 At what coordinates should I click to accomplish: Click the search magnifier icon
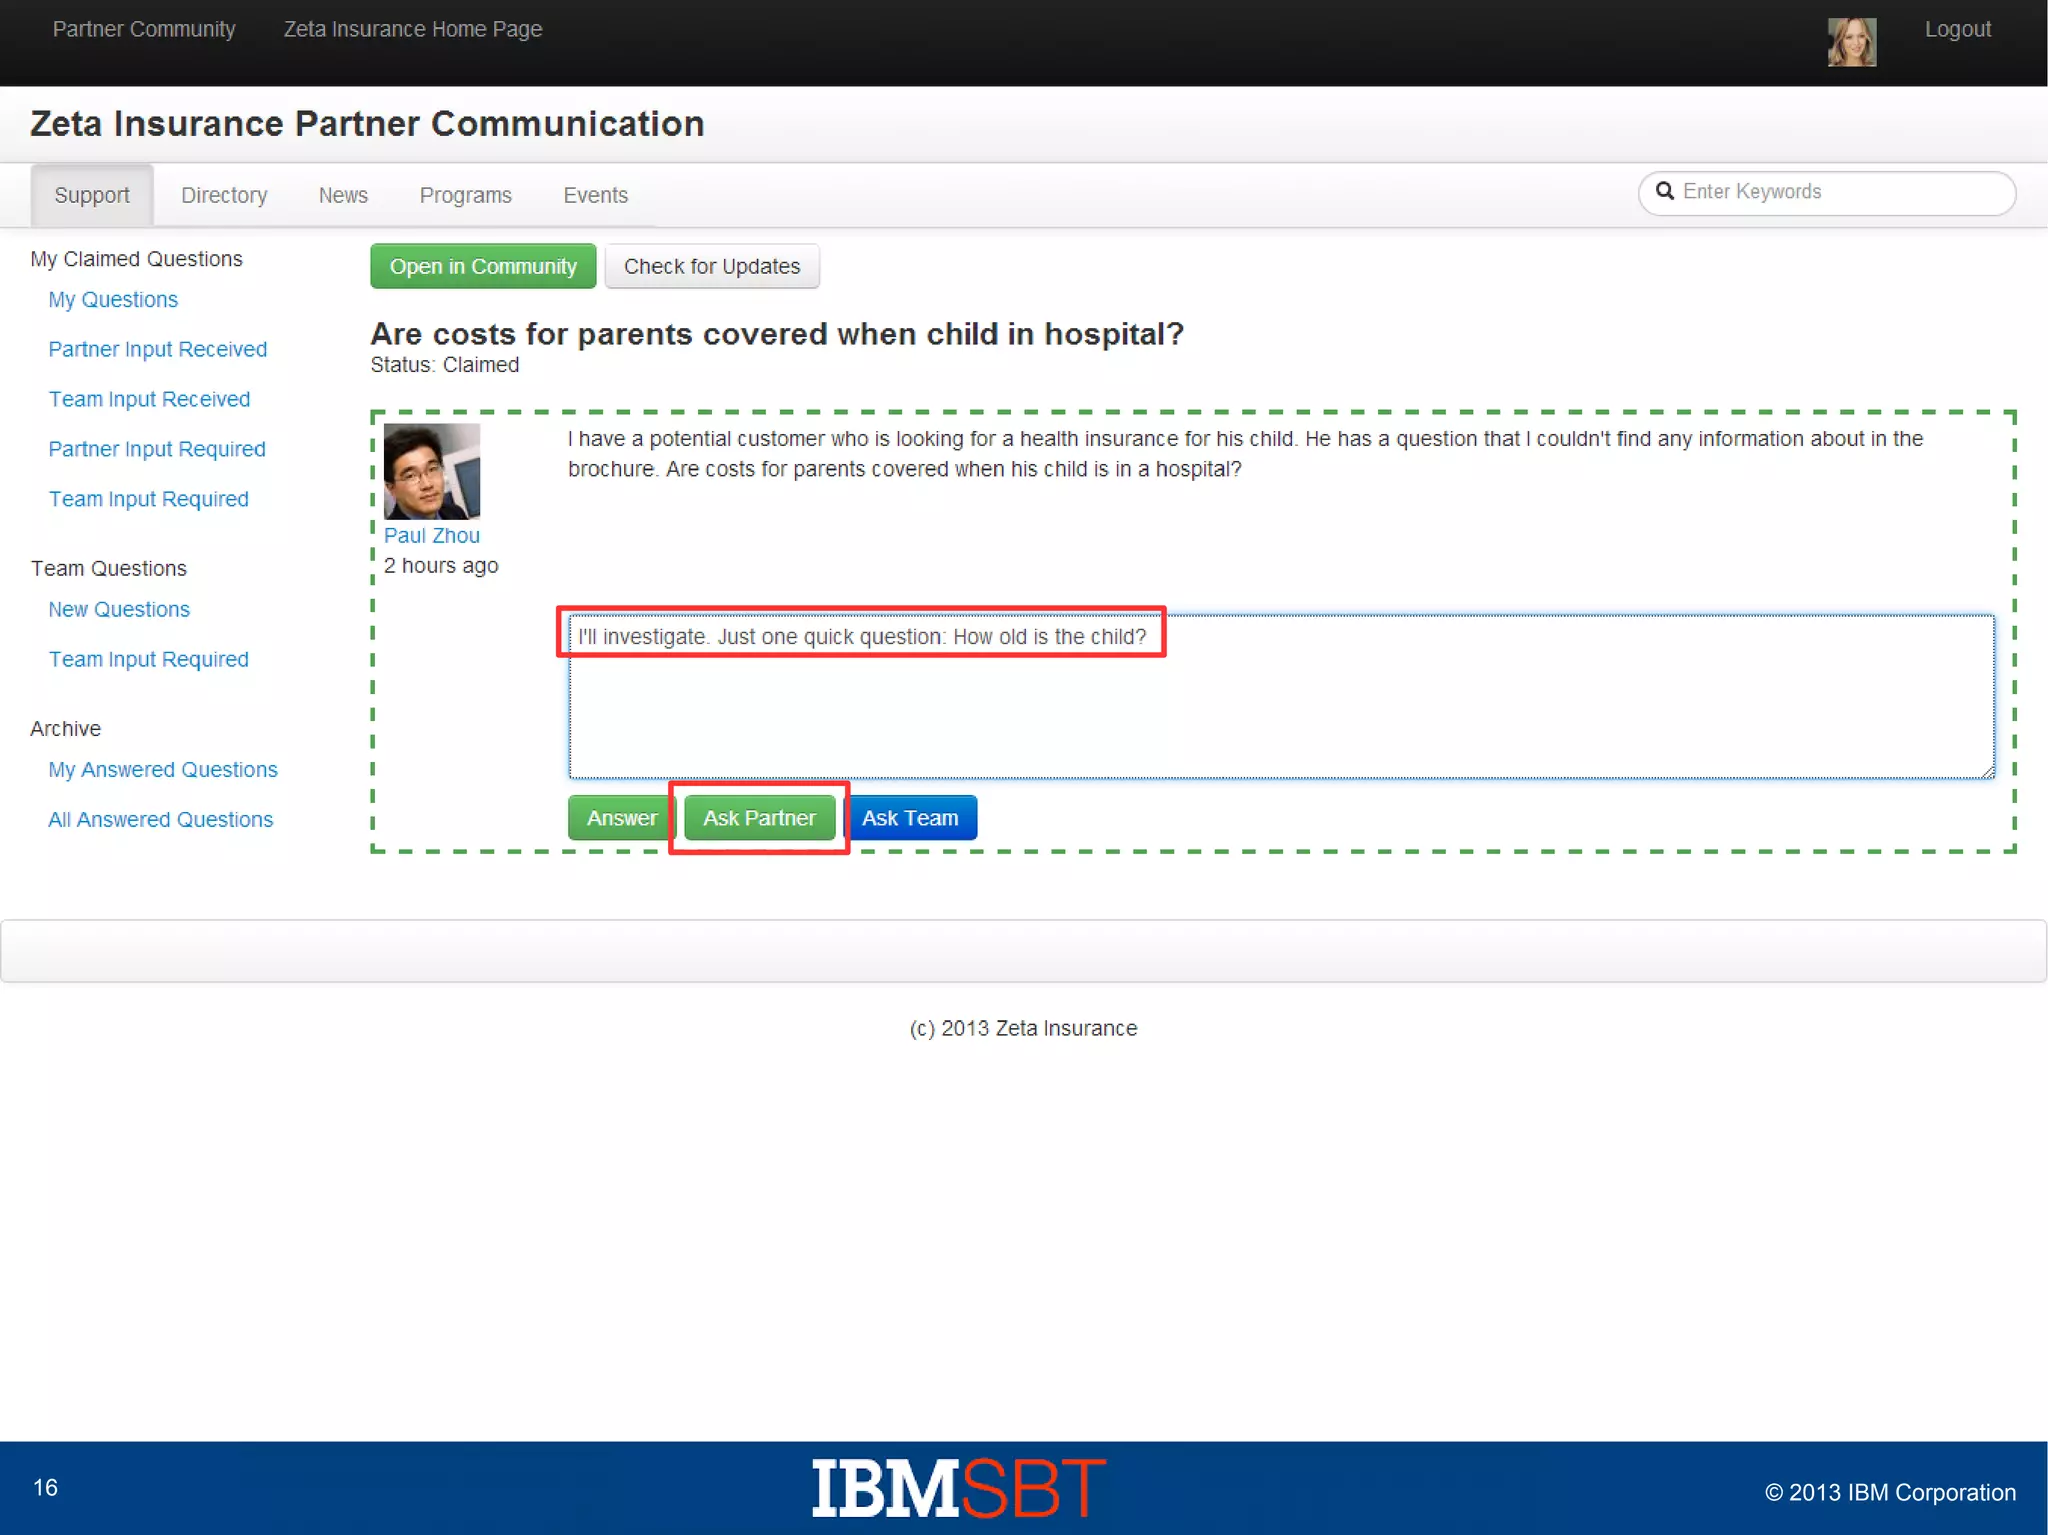(1665, 191)
